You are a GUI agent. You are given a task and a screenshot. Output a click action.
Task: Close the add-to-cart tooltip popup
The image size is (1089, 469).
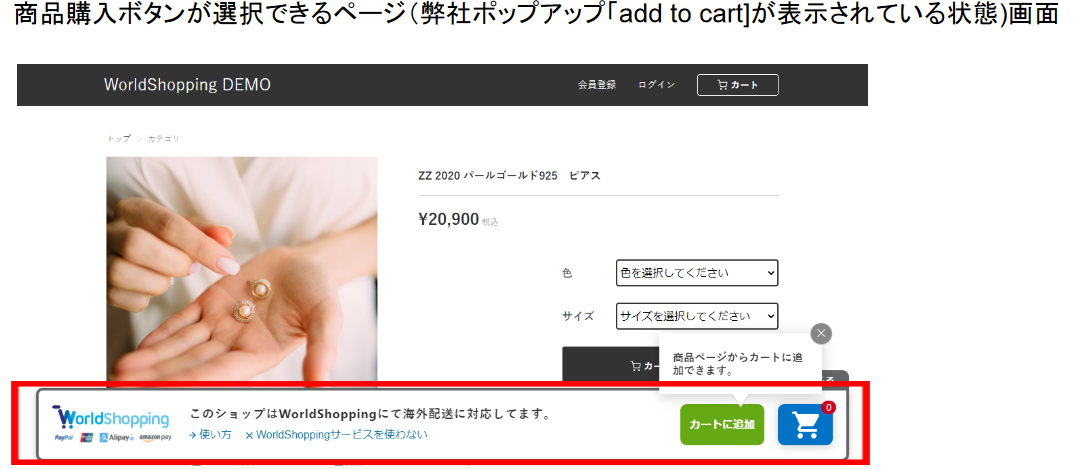[x=821, y=334]
